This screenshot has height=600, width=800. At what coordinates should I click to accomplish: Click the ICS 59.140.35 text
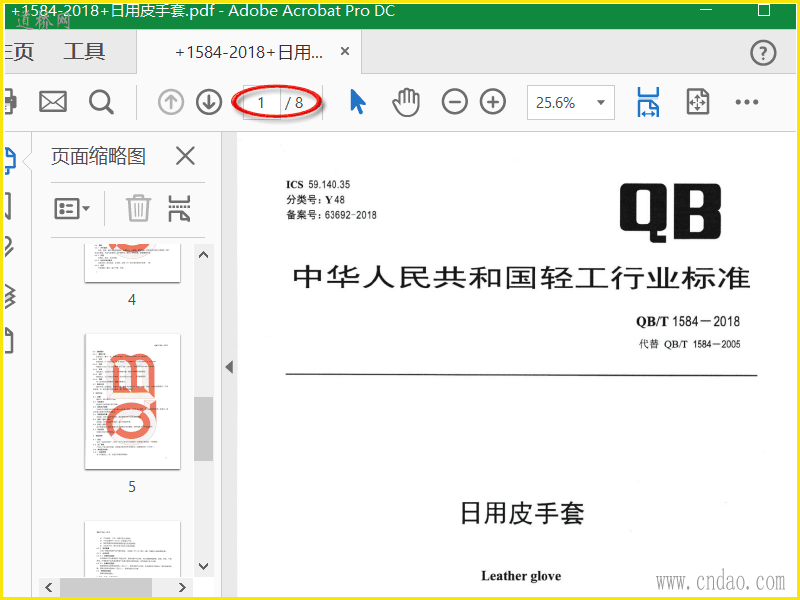(318, 184)
